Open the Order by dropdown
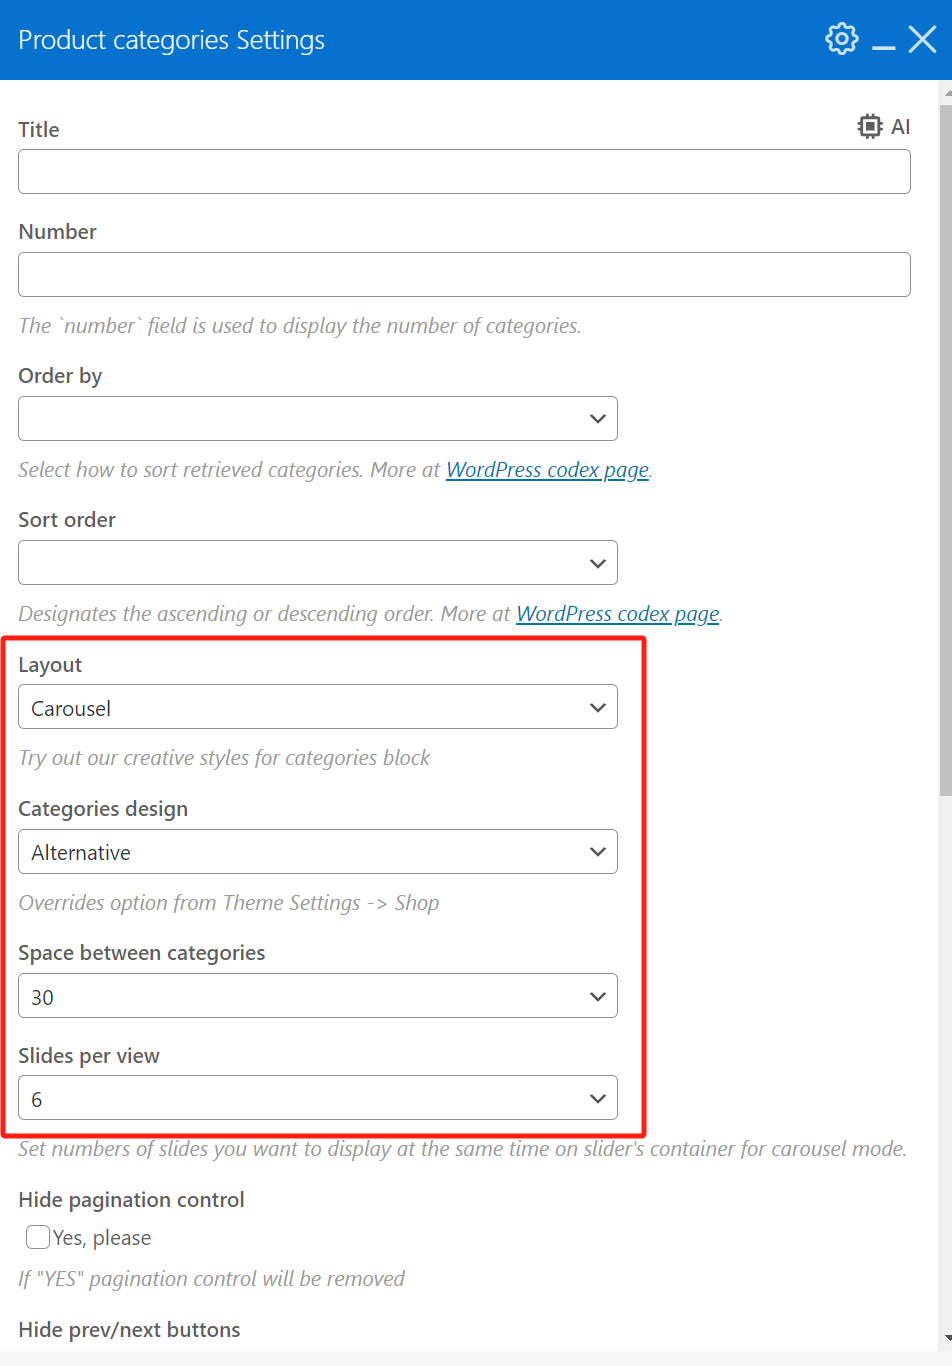Viewport: 952px width, 1366px height. [x=318, y=419]
